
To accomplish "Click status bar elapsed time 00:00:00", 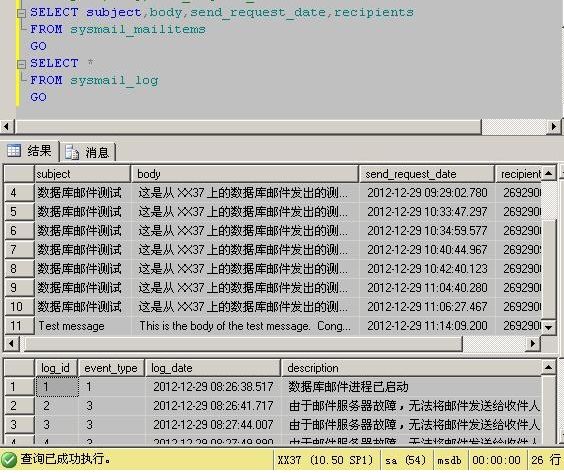I will [x=496, y=460].
